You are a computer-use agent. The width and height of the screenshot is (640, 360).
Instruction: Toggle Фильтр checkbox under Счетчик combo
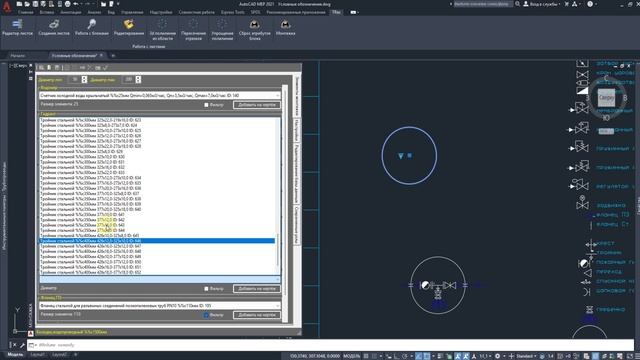pyautogui.click(x=206, y=105)
